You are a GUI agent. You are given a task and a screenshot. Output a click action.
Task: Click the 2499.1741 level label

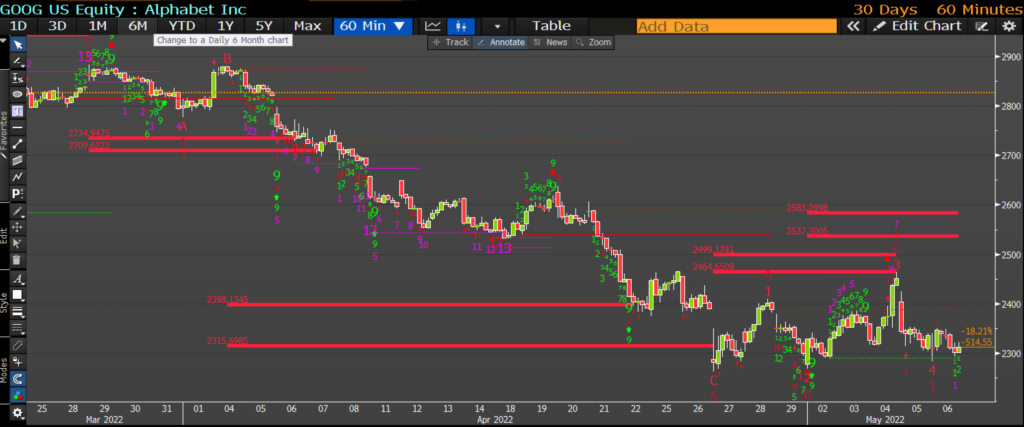[x=714, y=249]
